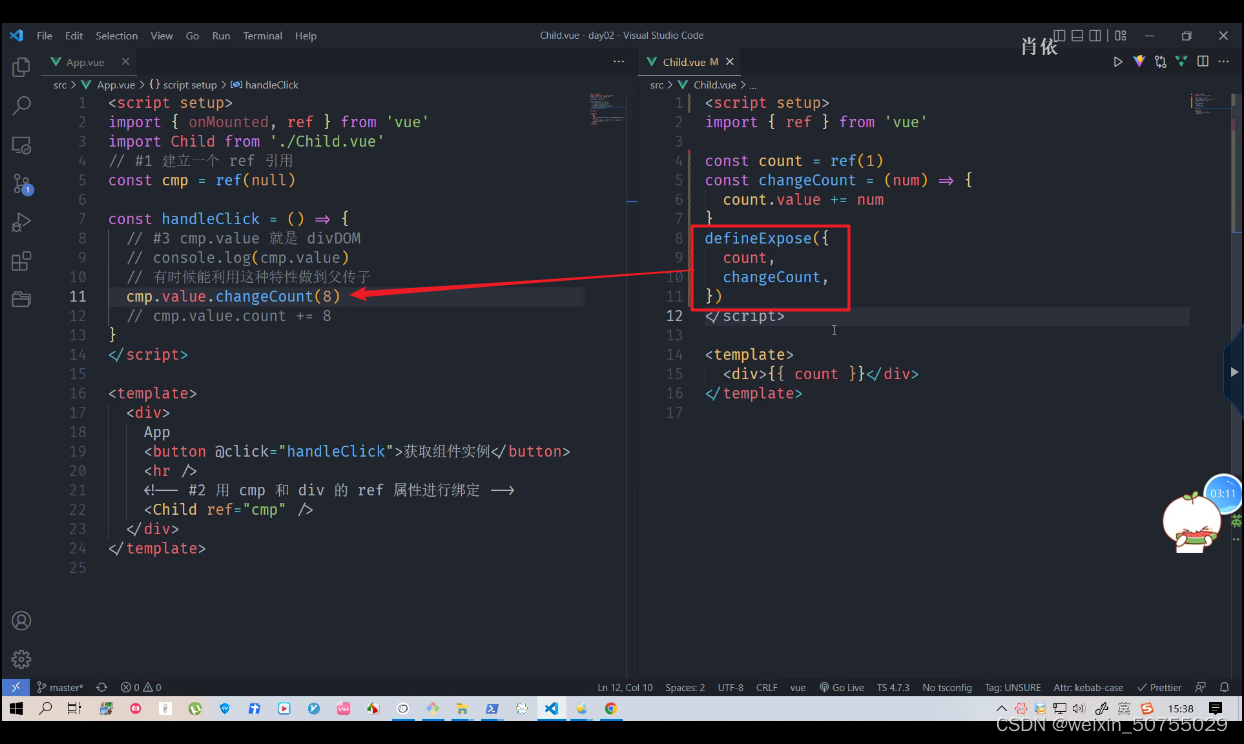Close the Child.vue tab

730,62
